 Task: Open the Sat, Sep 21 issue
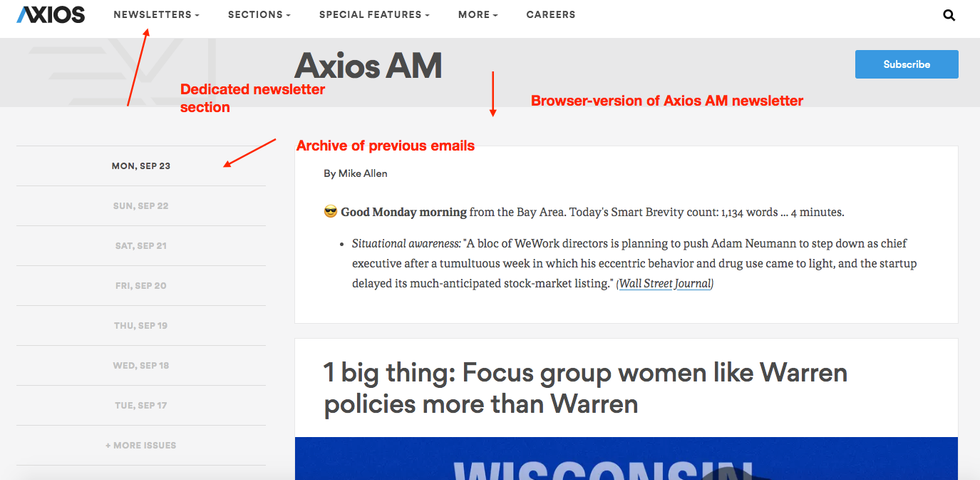[141, 246]
